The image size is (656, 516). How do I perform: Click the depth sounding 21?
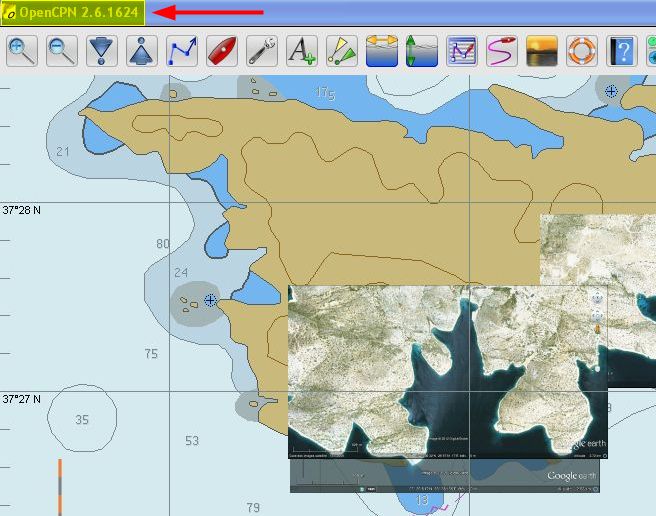[63, 151]
